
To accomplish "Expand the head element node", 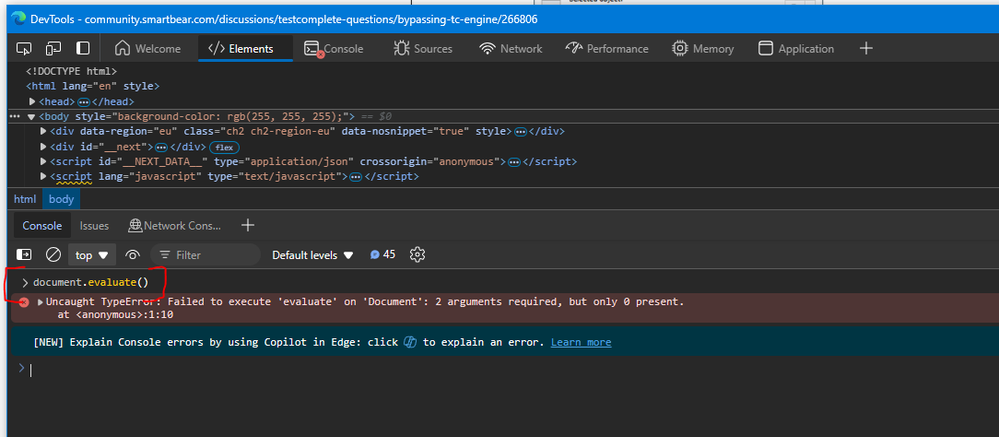I will pyautogui.click(x=33, y=102).
